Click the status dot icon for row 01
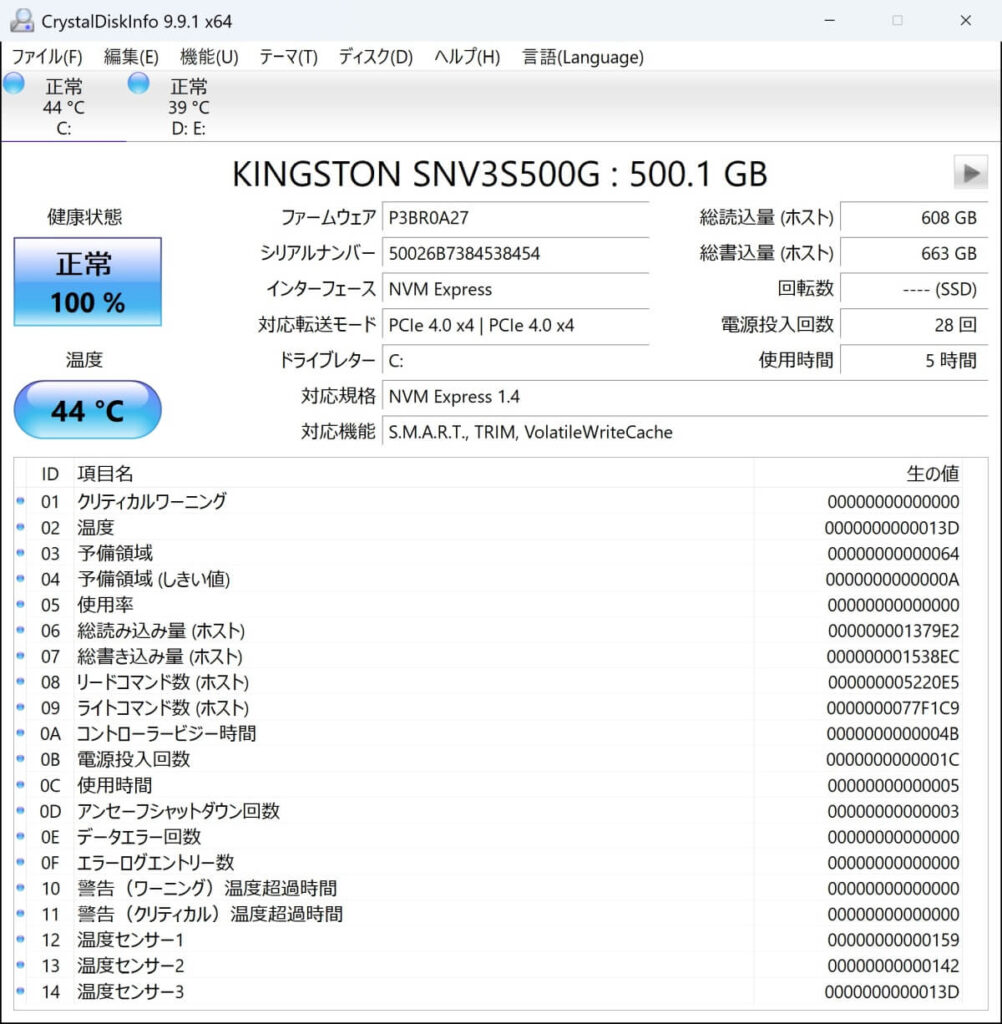The width and height of the screenshot is (1002, 1024). 20,501
